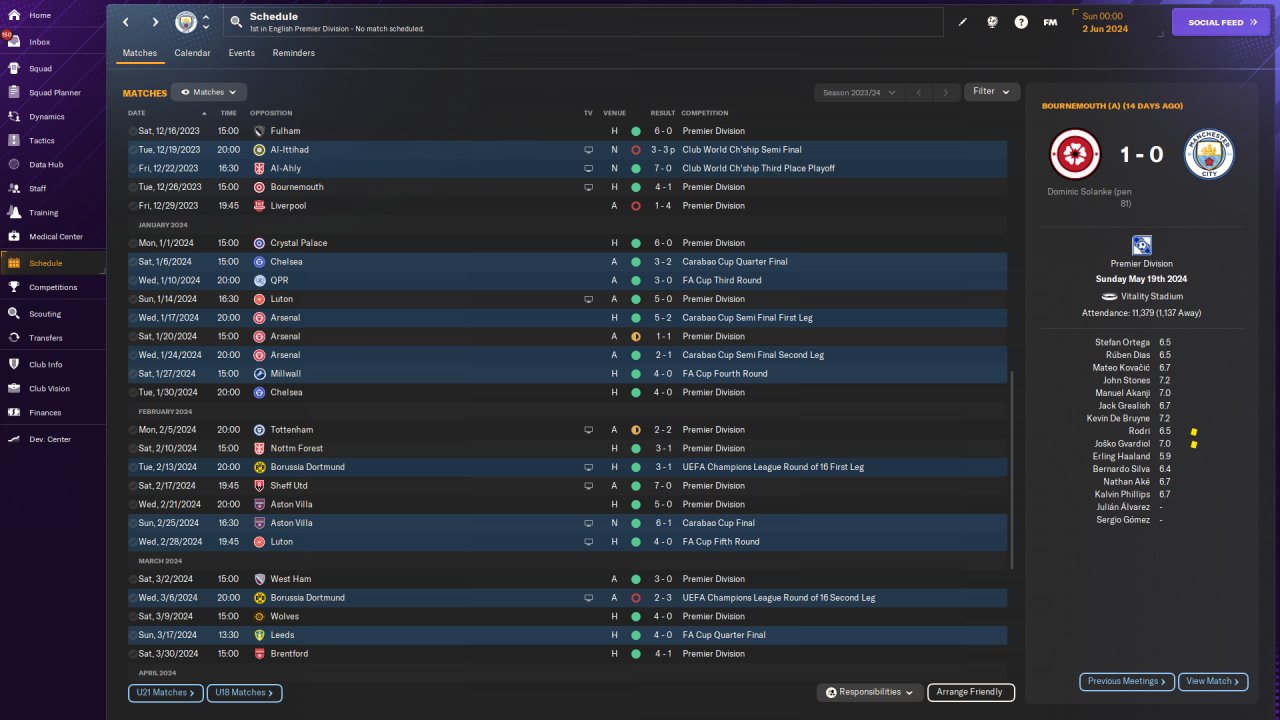The image size is (1280, 720).
Task: Click Erling Haaland in the ratings list
Action: pyautogui.click(x=1123, y=456)
